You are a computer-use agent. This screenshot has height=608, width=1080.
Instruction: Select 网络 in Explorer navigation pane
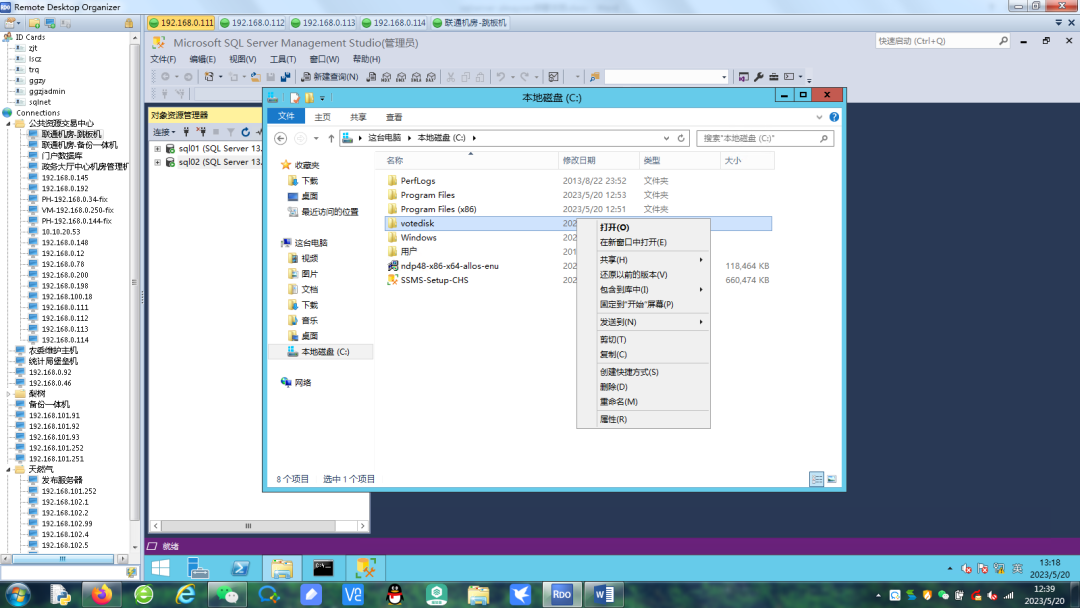coord(302,382)
